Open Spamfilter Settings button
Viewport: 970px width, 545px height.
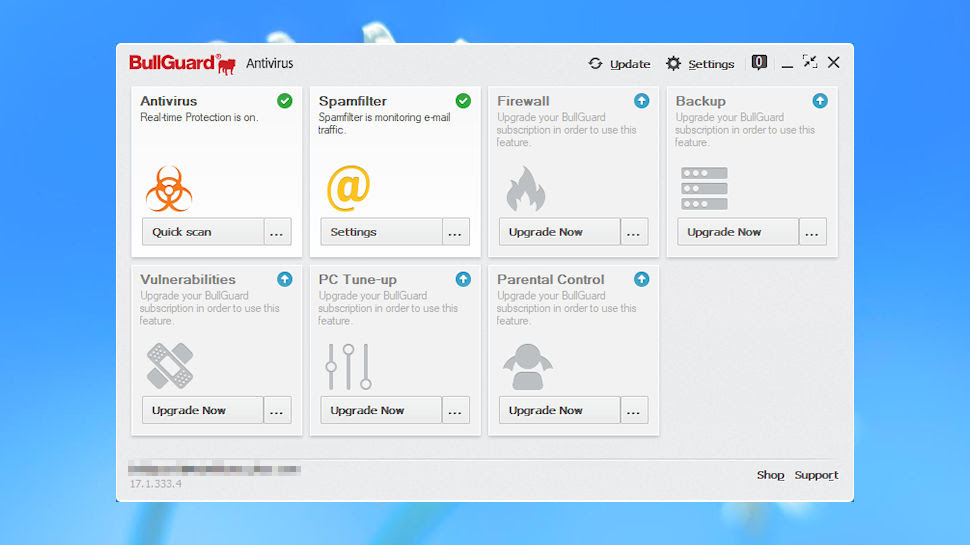click(381, 232)
